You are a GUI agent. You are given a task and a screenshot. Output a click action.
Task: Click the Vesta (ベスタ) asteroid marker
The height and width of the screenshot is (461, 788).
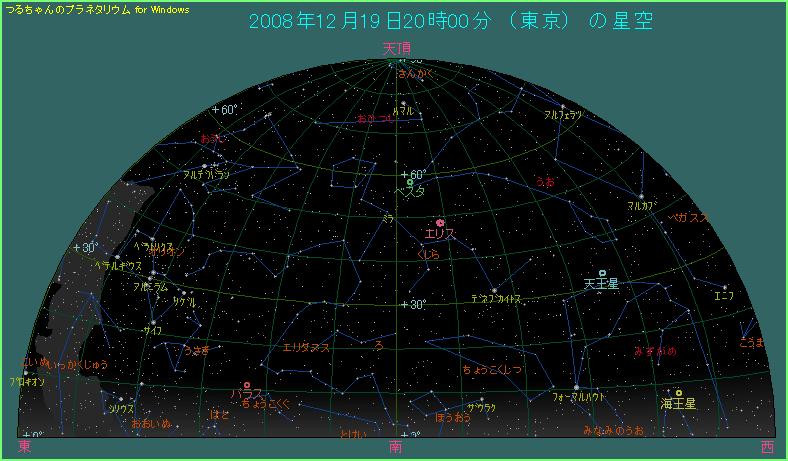[x=410, y=183]
